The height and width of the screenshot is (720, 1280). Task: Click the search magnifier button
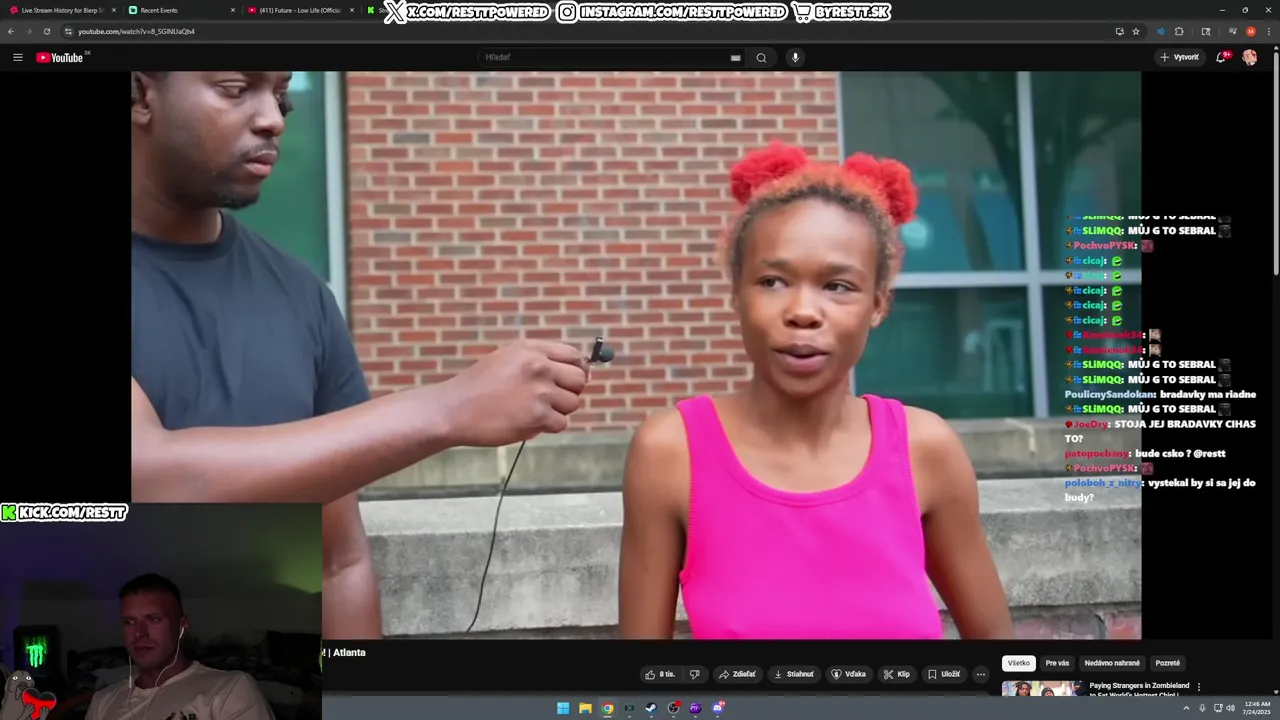click(761, 57)
